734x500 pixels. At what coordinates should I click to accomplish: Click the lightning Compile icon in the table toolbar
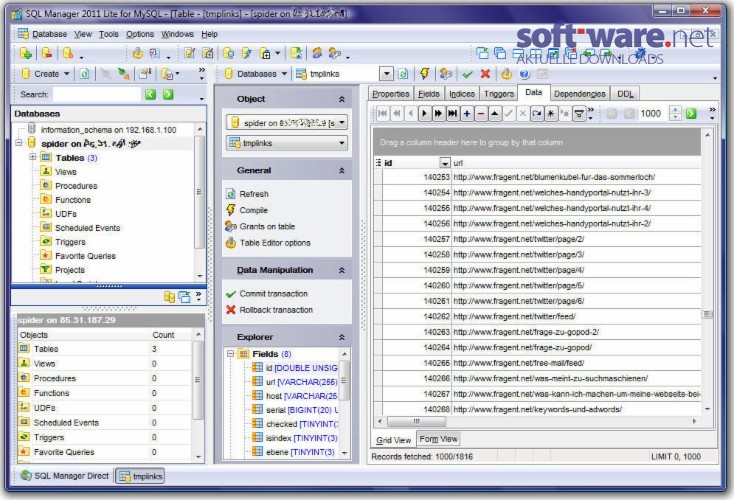tap(425, 74)
